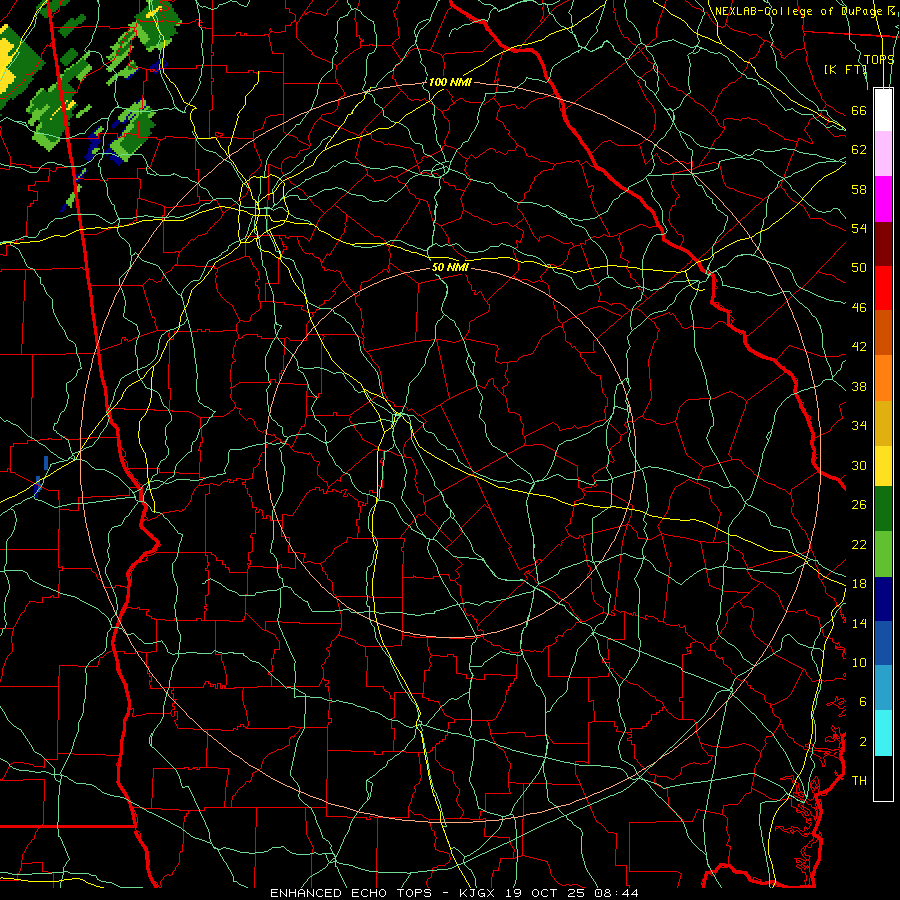Image resolution: width=900 pixels, height=900 pixels.
Task: Click the legend value "66"
Action: 859,110
